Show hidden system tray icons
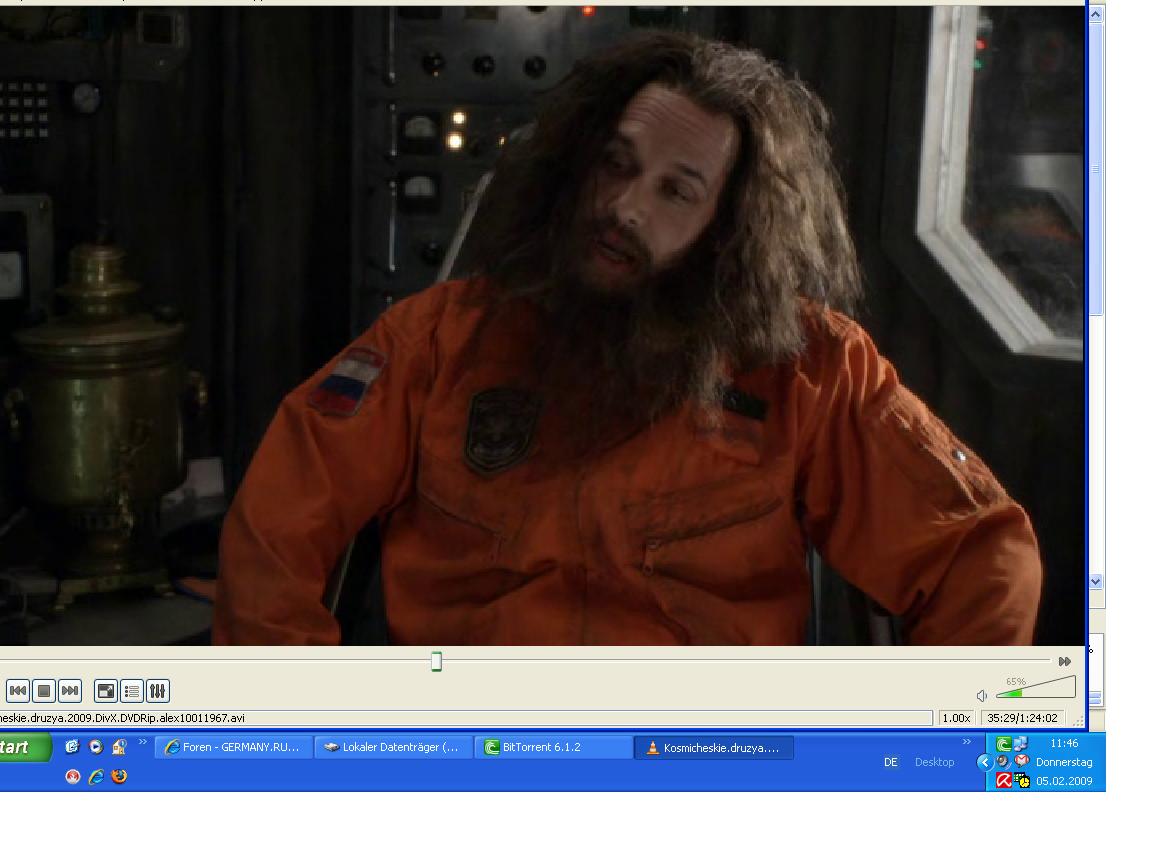The width and height of the screenshot is (1152, 864). (984, 762)
